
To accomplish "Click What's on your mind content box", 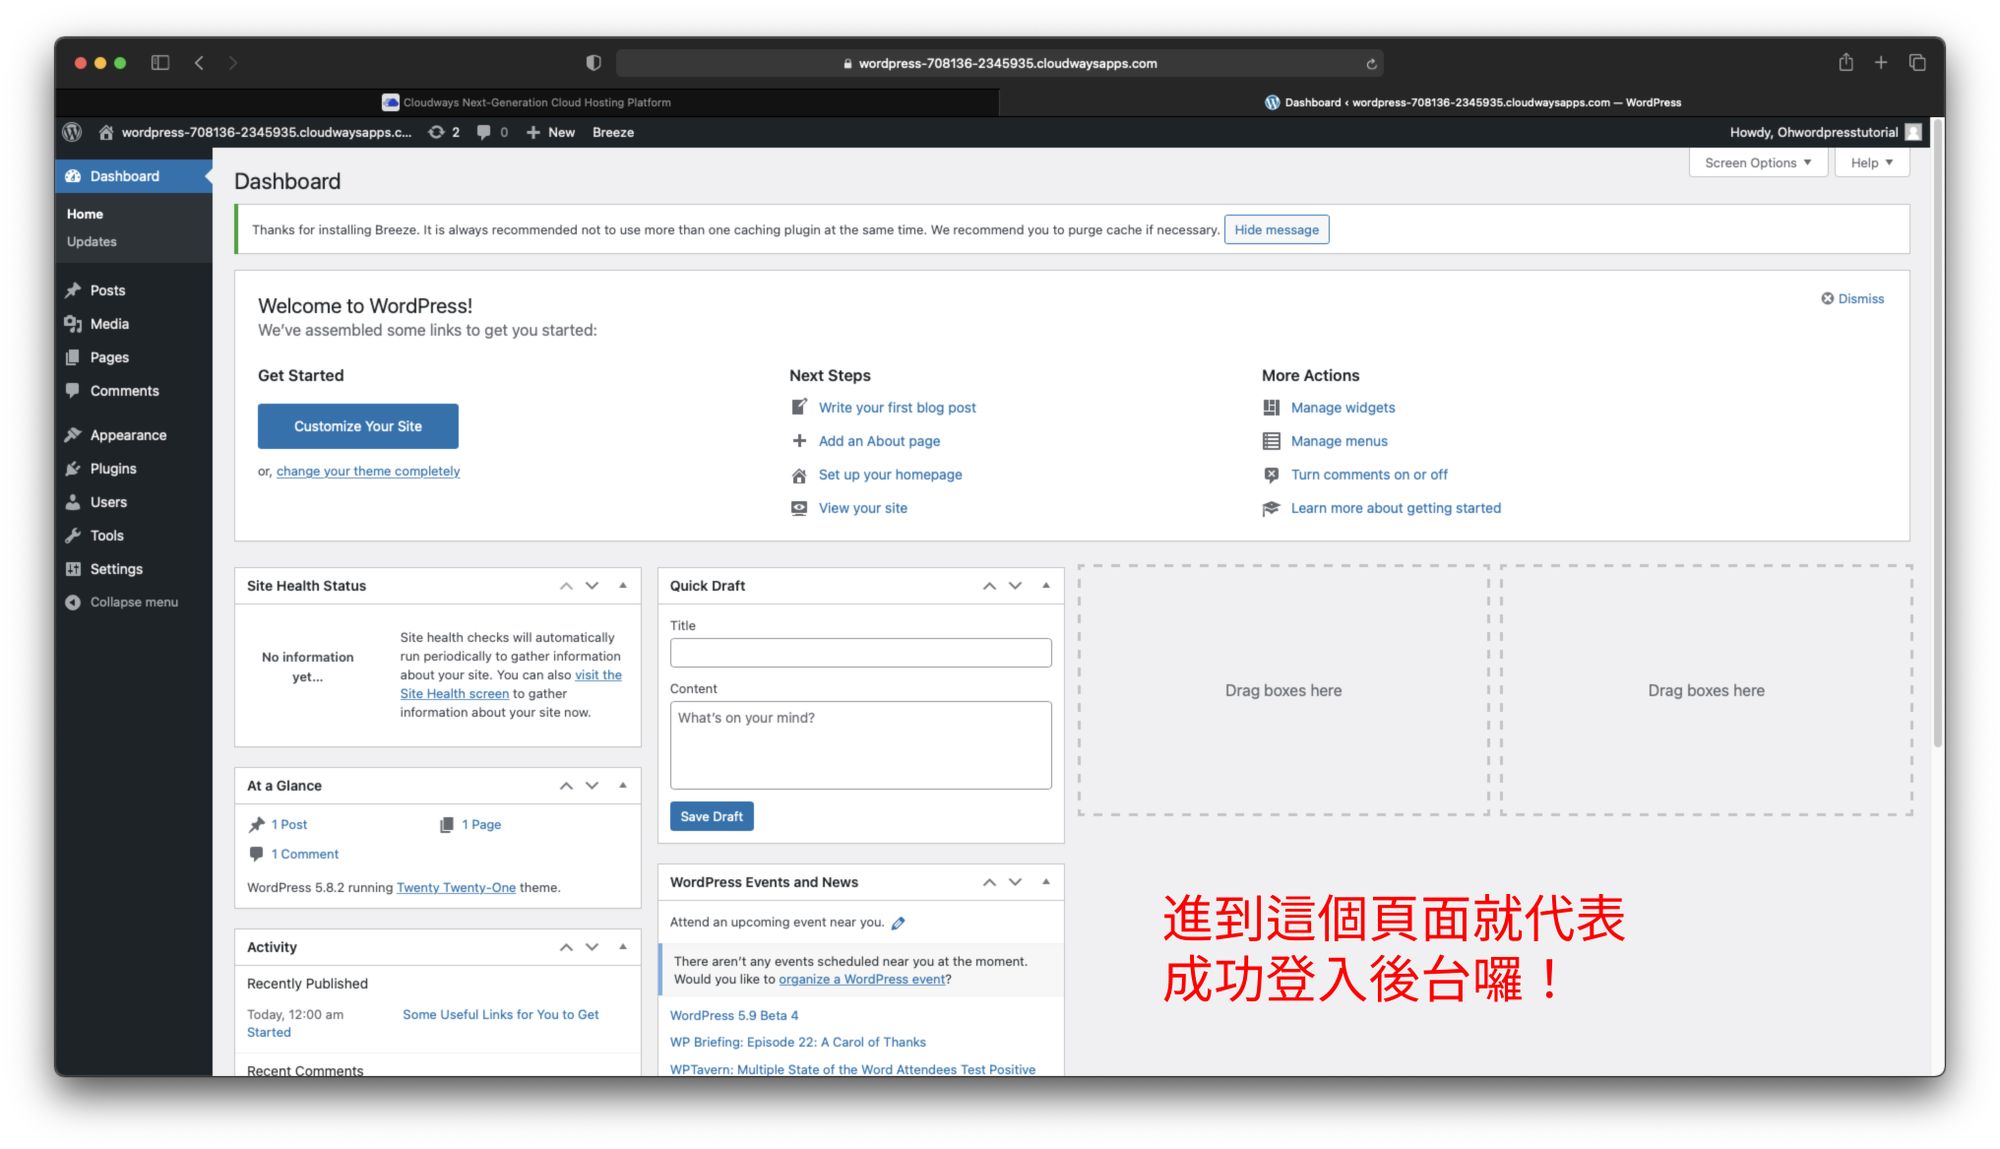I will pyautogui.click(x=860, y=745).
